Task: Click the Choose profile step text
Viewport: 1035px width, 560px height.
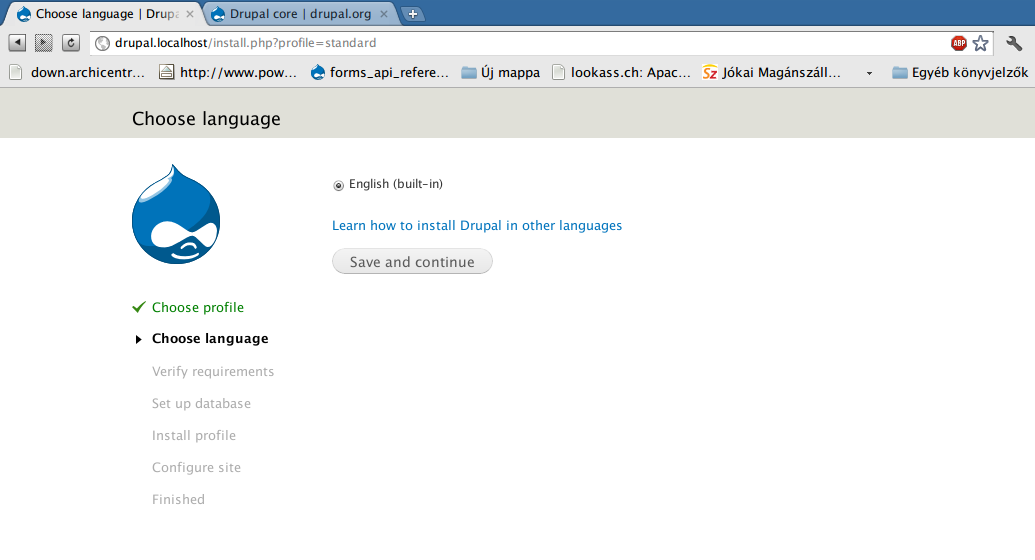Action: 198,307
